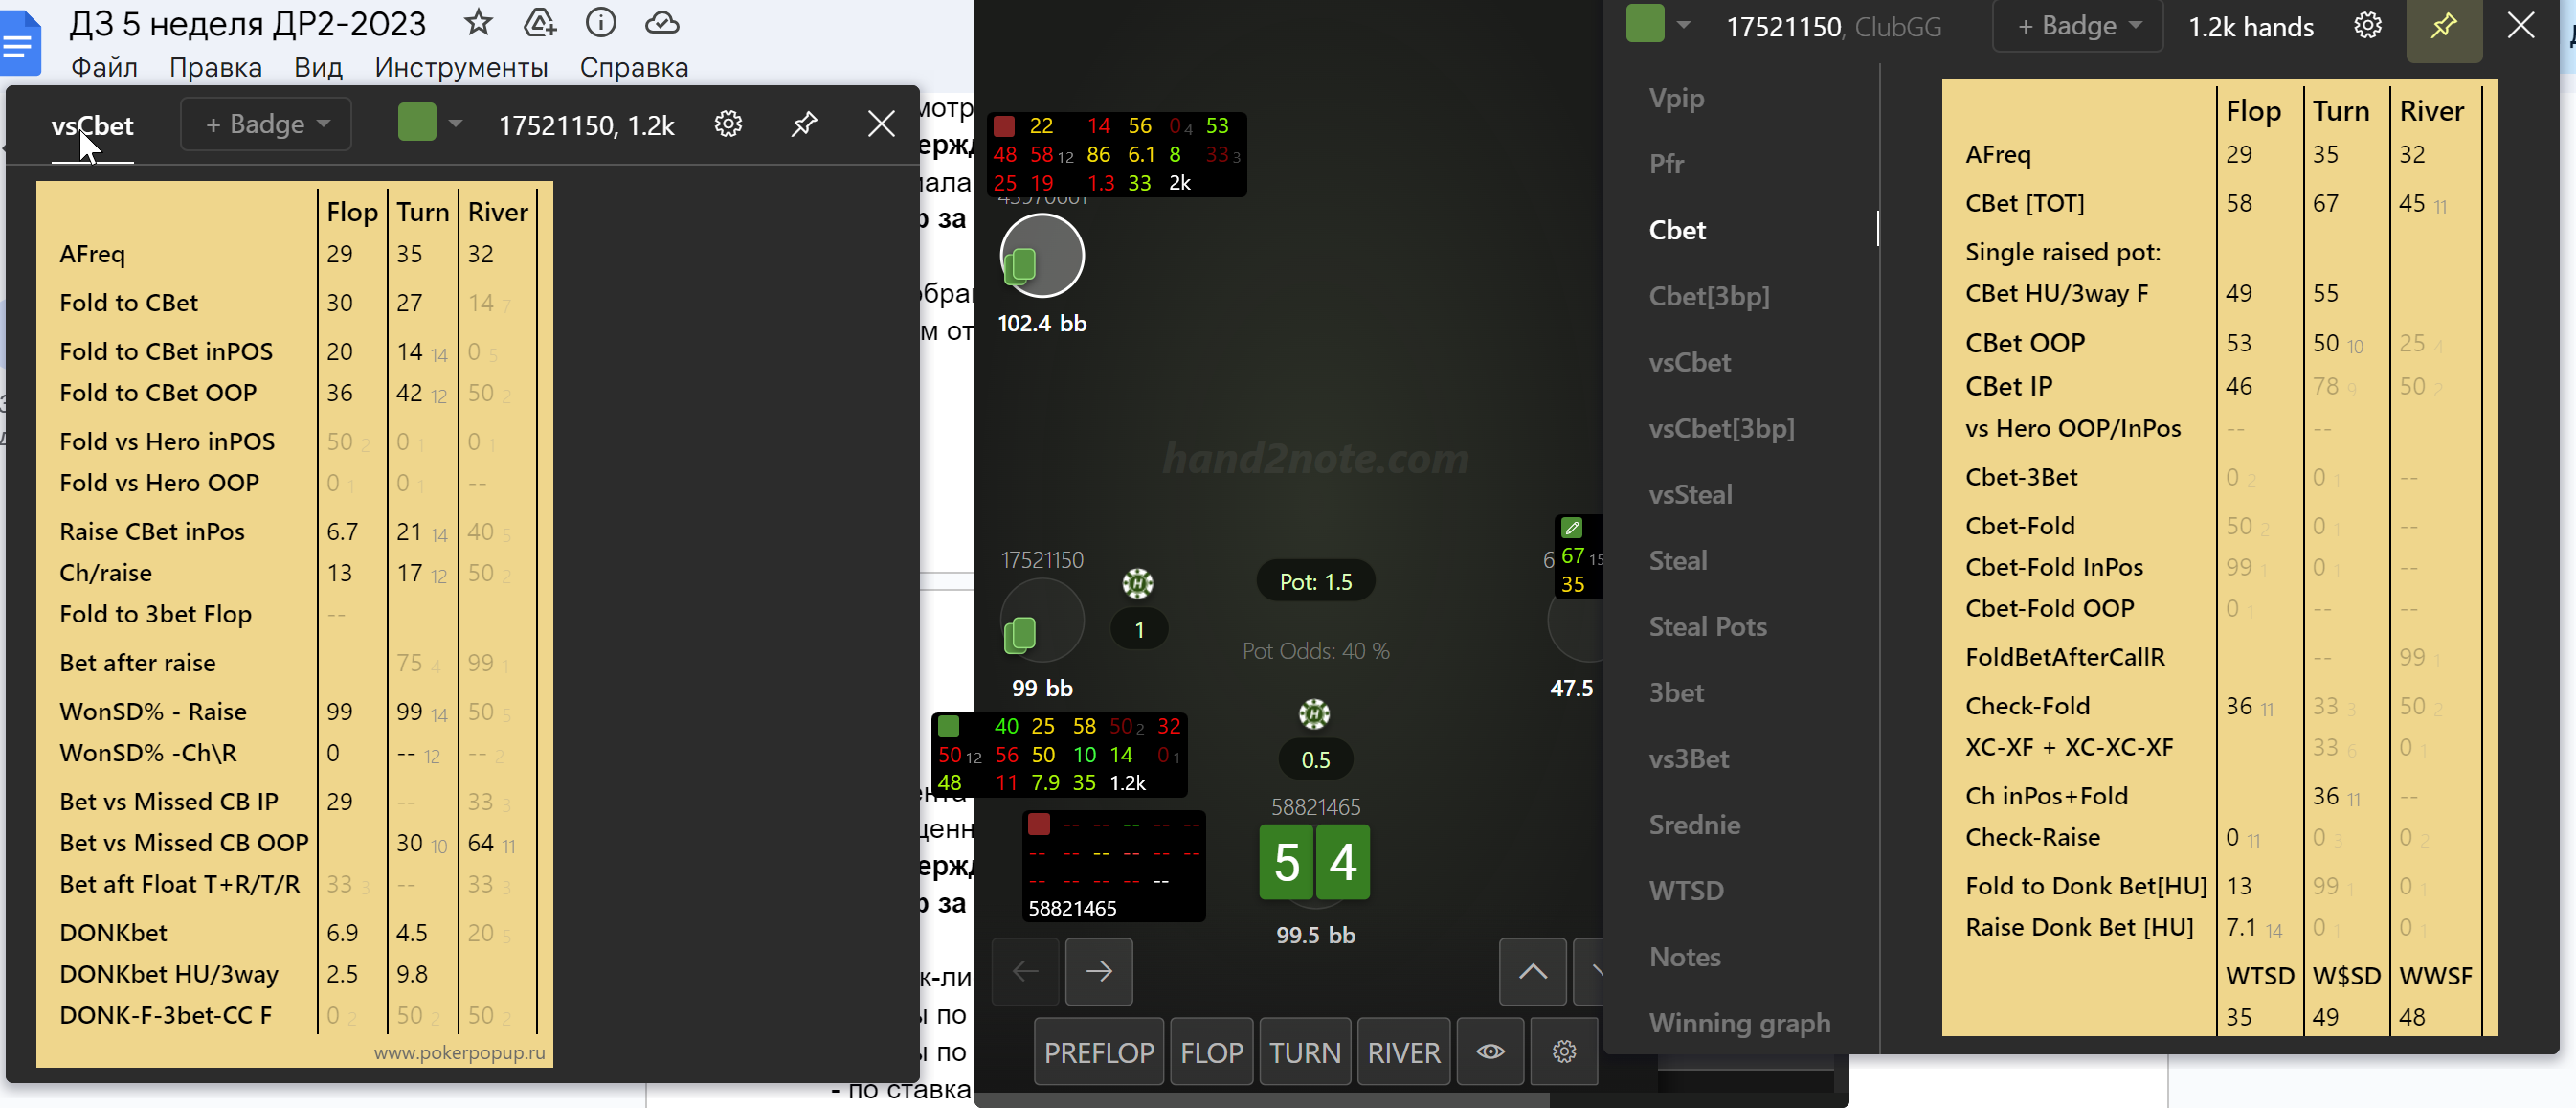The height and width of the screenshot is (1108, 2576).
Task: Select Cbet in the stats sidebar
Action: (1677, 230)
